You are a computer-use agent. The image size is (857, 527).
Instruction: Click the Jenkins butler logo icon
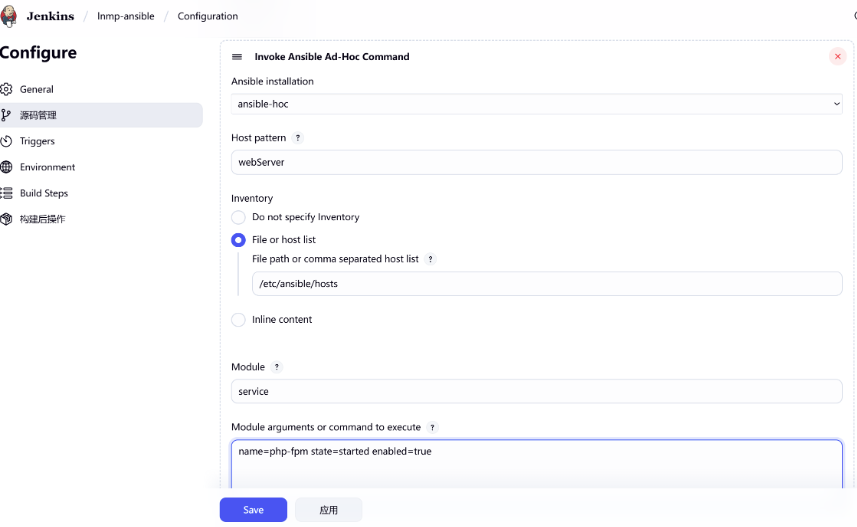(x=9, y=16)
